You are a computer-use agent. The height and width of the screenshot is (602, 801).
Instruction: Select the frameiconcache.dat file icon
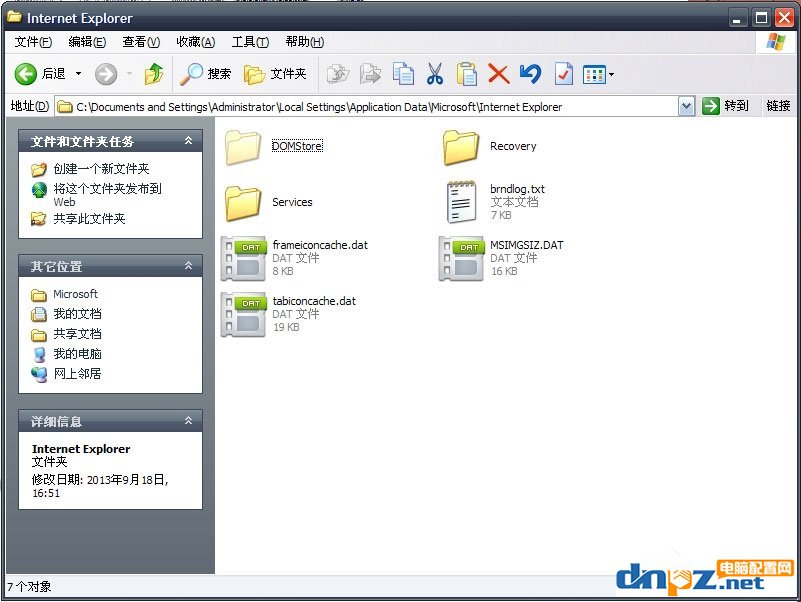(243, 259)
